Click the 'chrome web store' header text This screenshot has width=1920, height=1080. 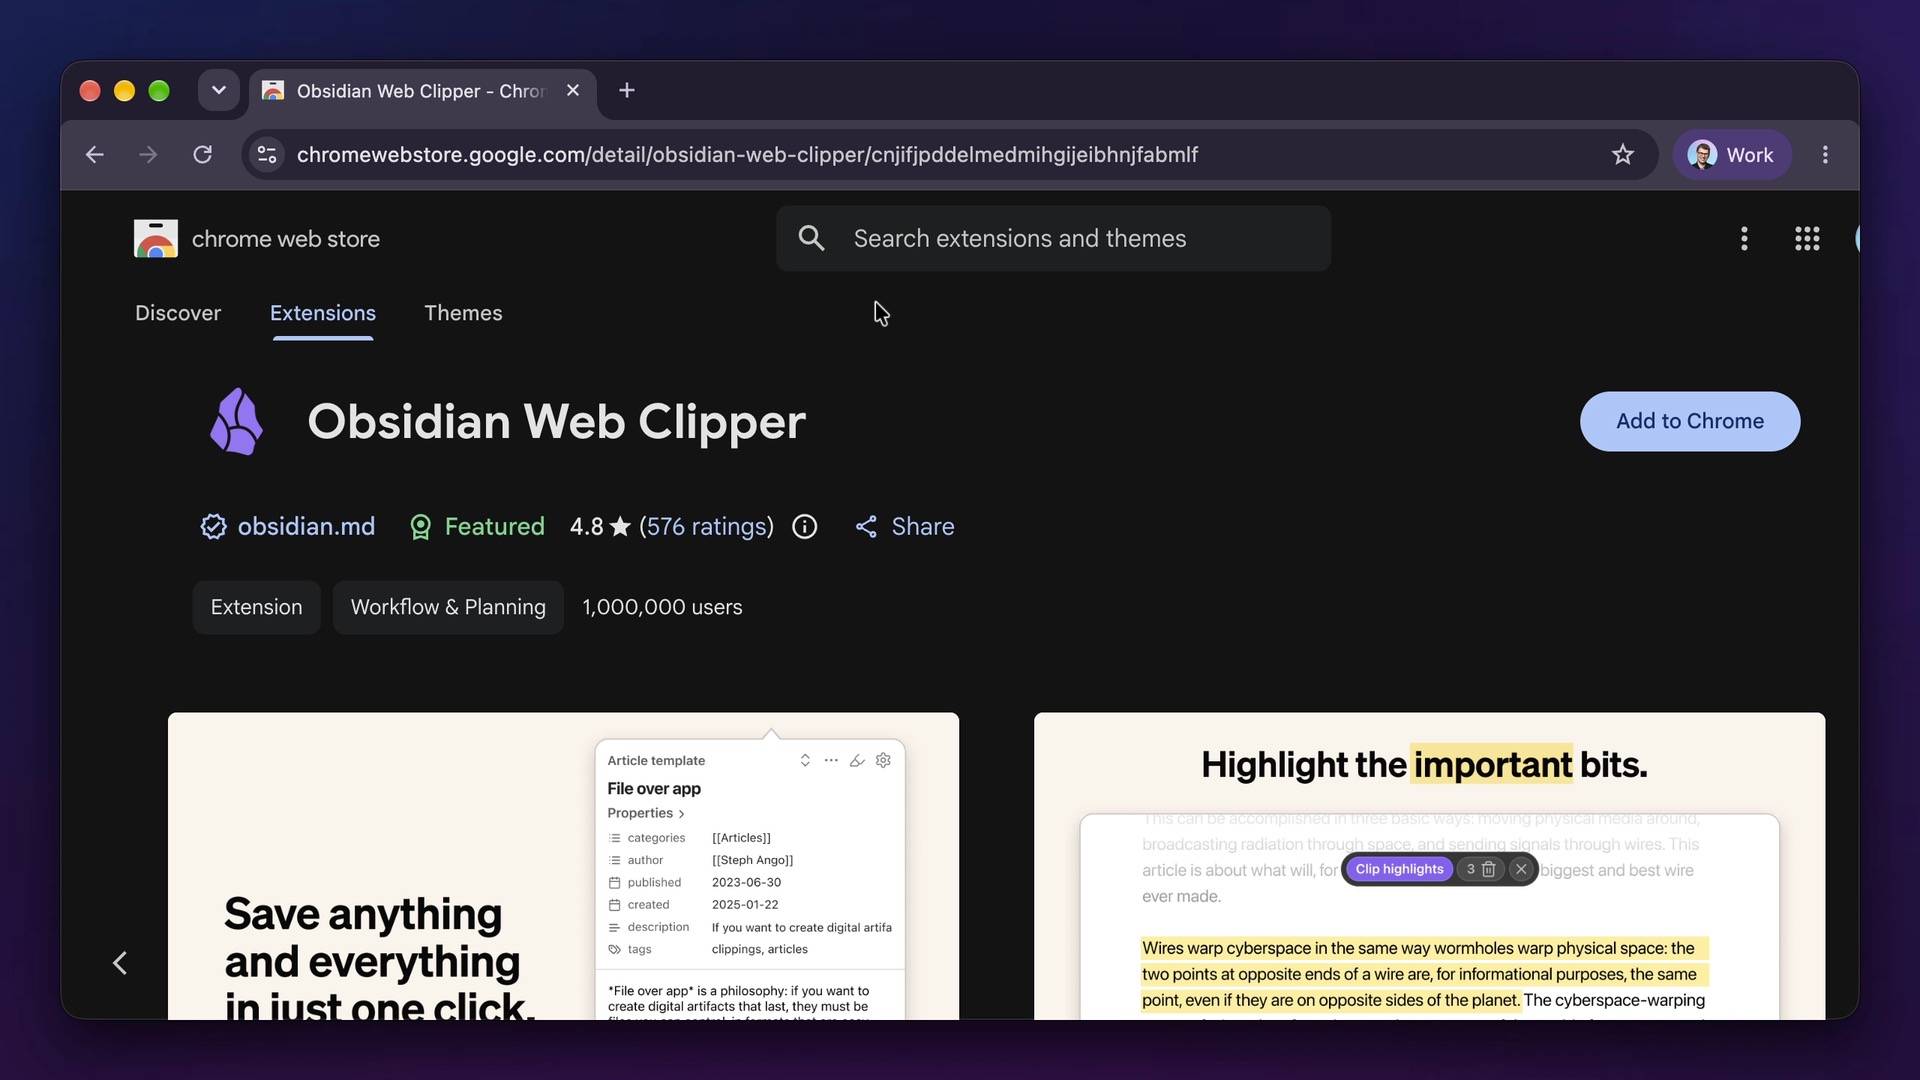(x=286, y=239)
